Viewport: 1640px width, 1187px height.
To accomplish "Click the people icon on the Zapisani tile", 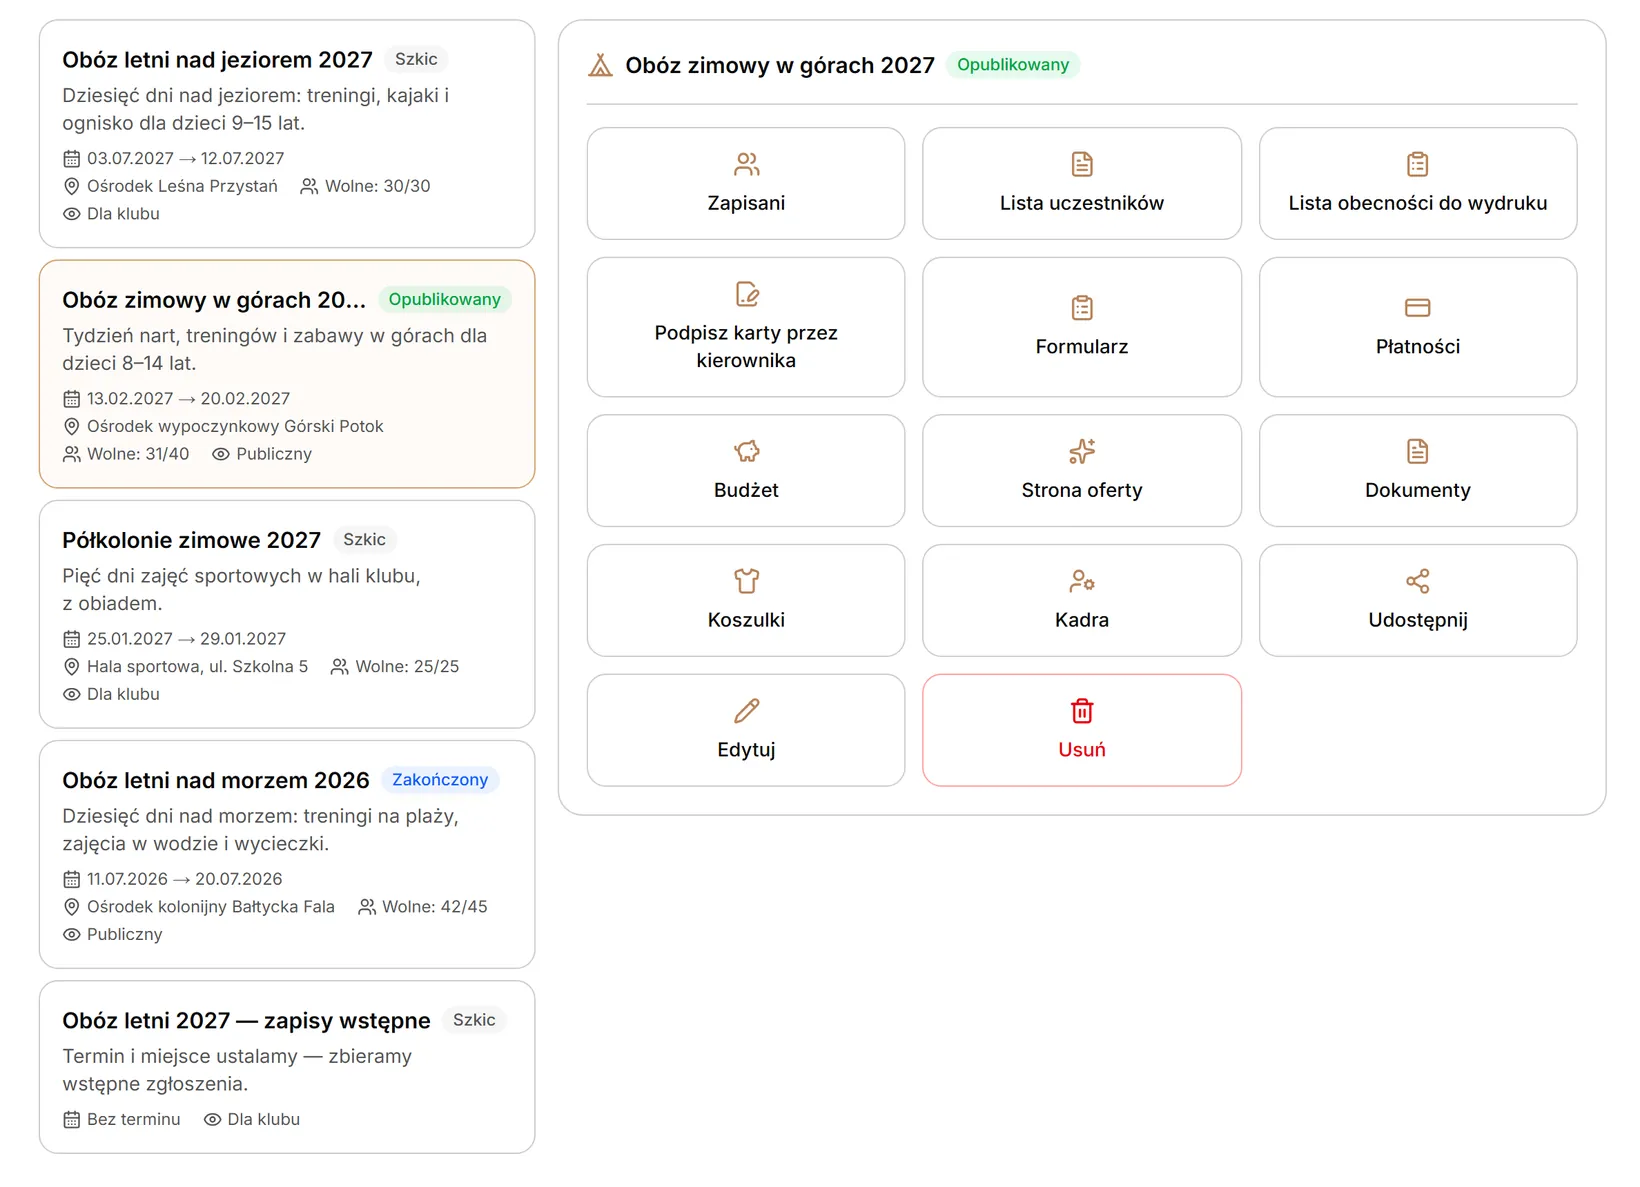I will (x=746, y=164).
